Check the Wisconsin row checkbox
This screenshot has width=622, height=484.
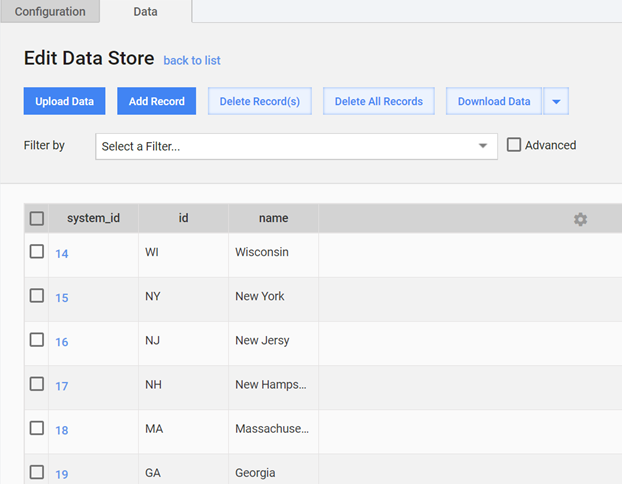pyautogui.click(x=37, y=251)
